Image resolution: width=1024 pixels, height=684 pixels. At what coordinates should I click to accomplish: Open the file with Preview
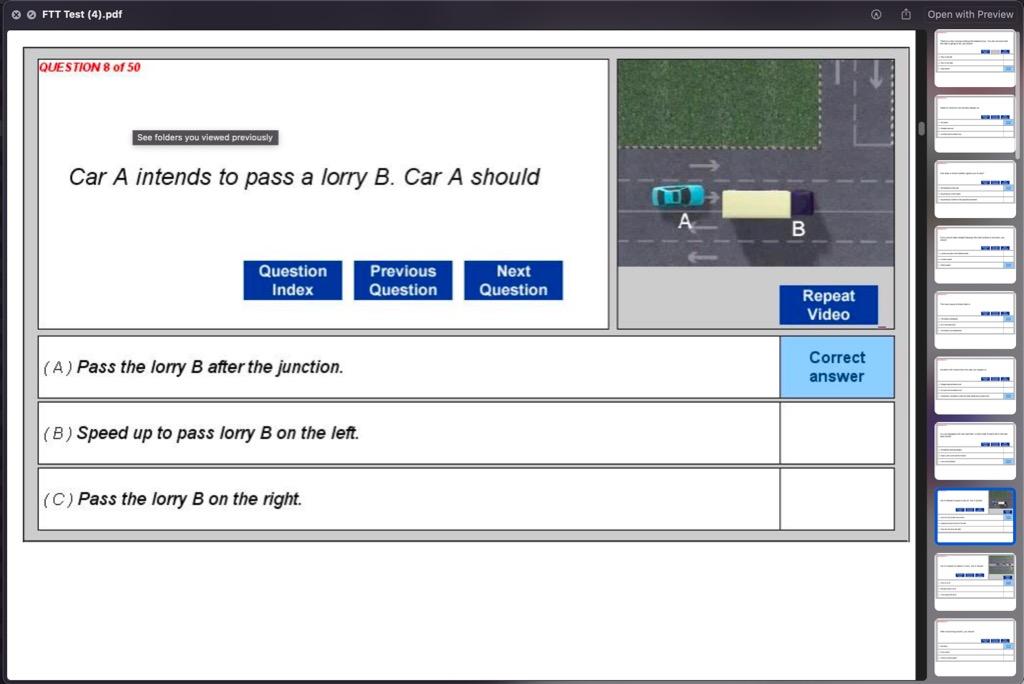[x=969, y=14]
